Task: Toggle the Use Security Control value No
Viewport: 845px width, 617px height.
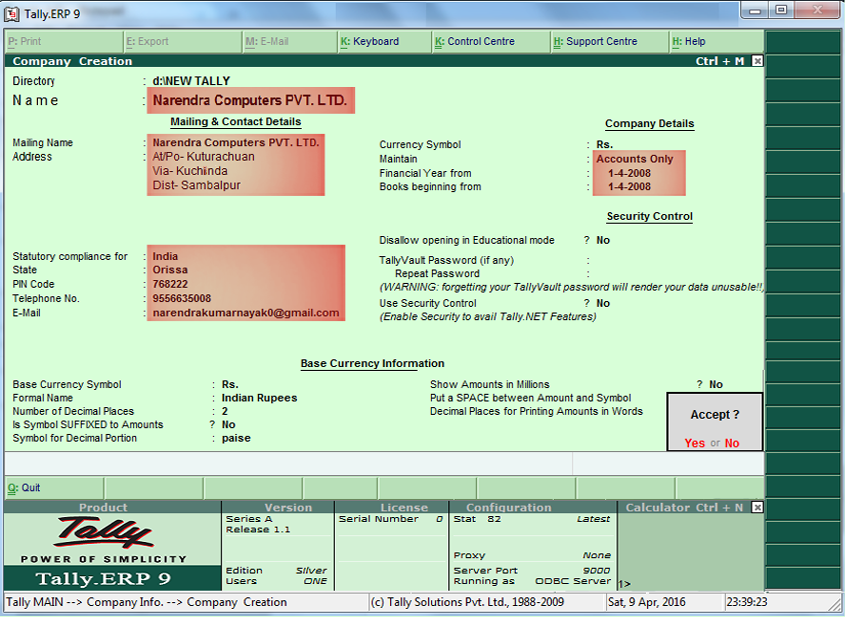Action: [603, 303]
